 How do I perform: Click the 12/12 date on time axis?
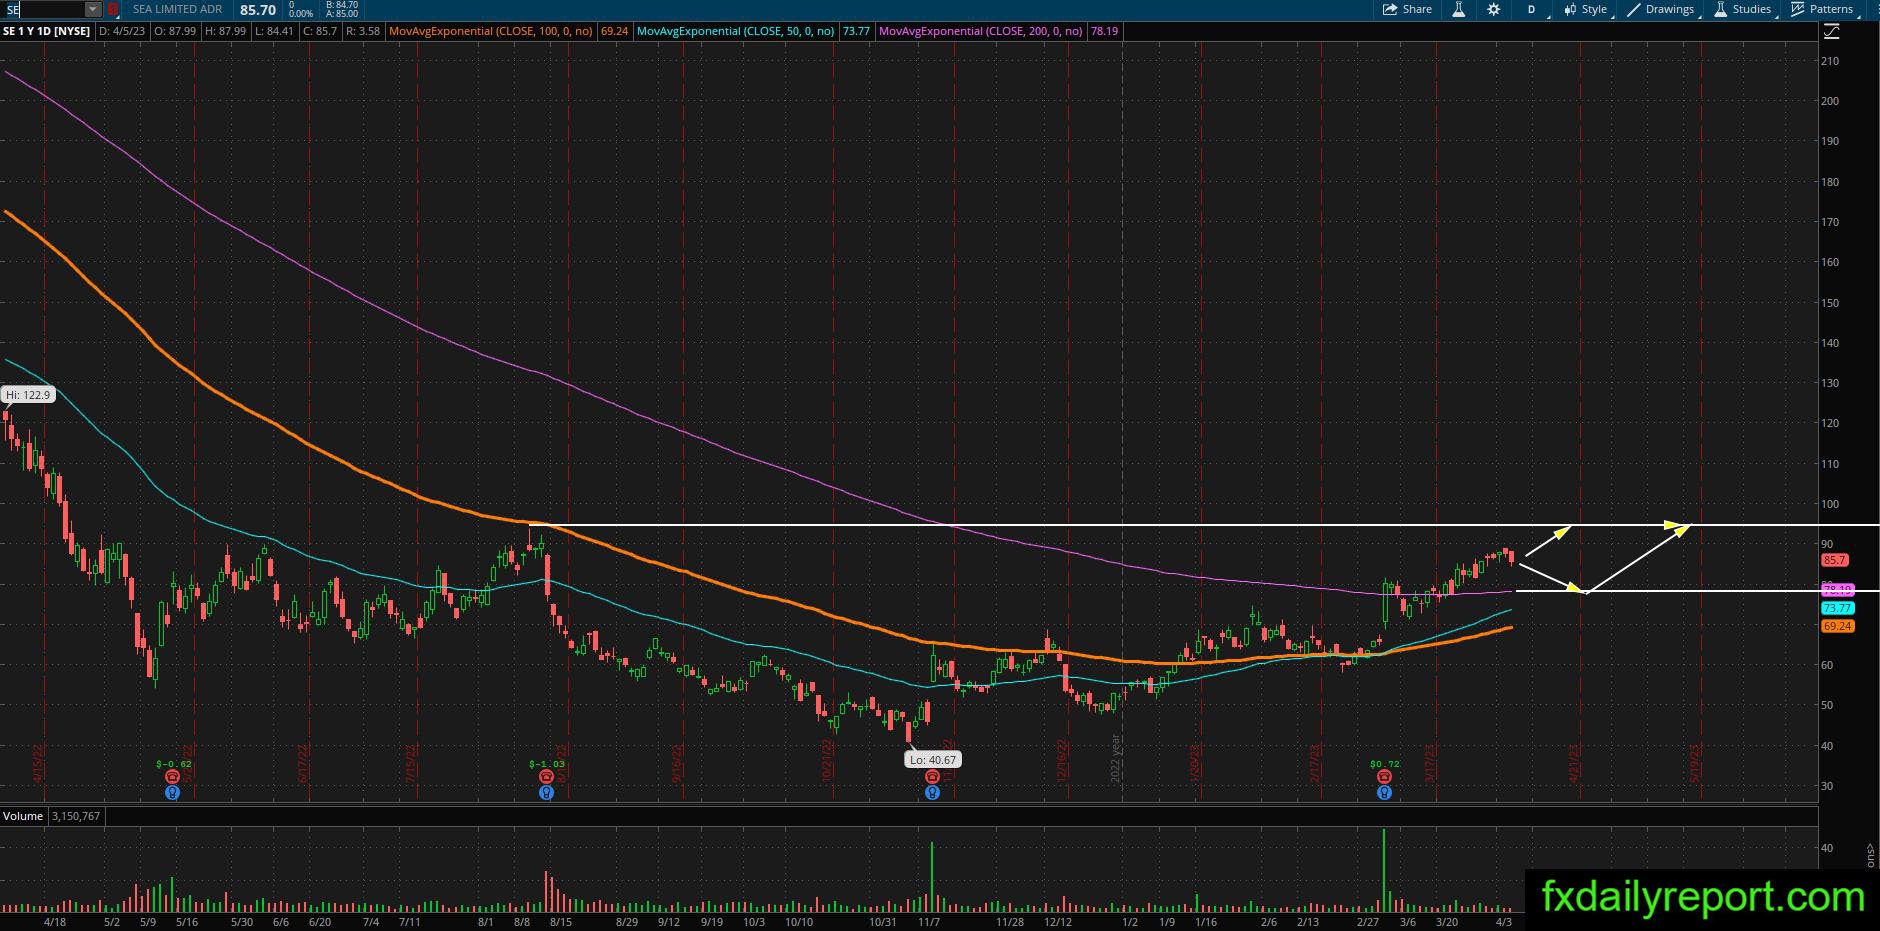click(x=1058, y=922)
